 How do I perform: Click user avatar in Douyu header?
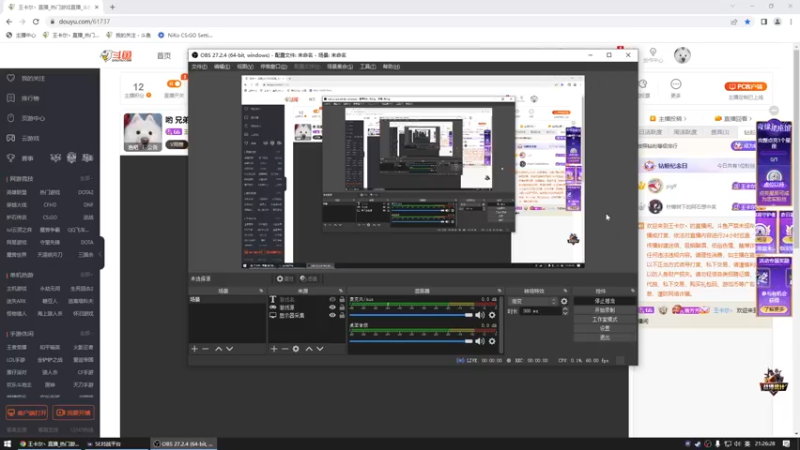pos(682,55)
